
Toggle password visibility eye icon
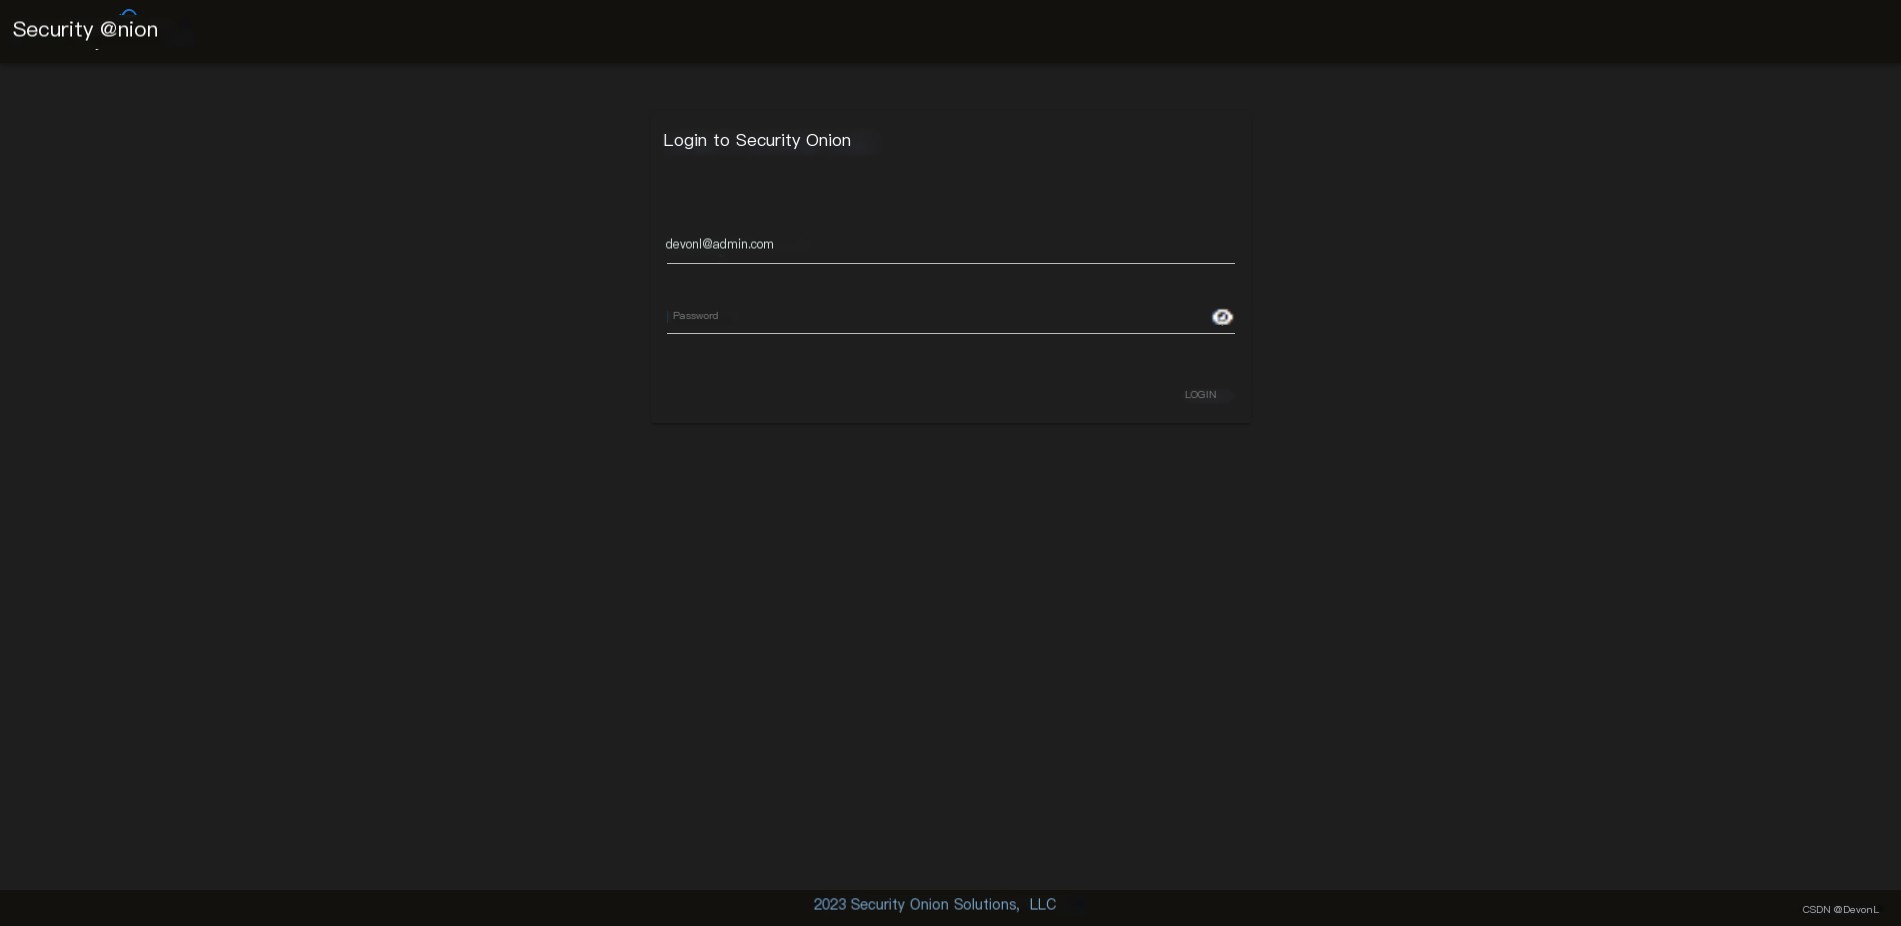1222,317
